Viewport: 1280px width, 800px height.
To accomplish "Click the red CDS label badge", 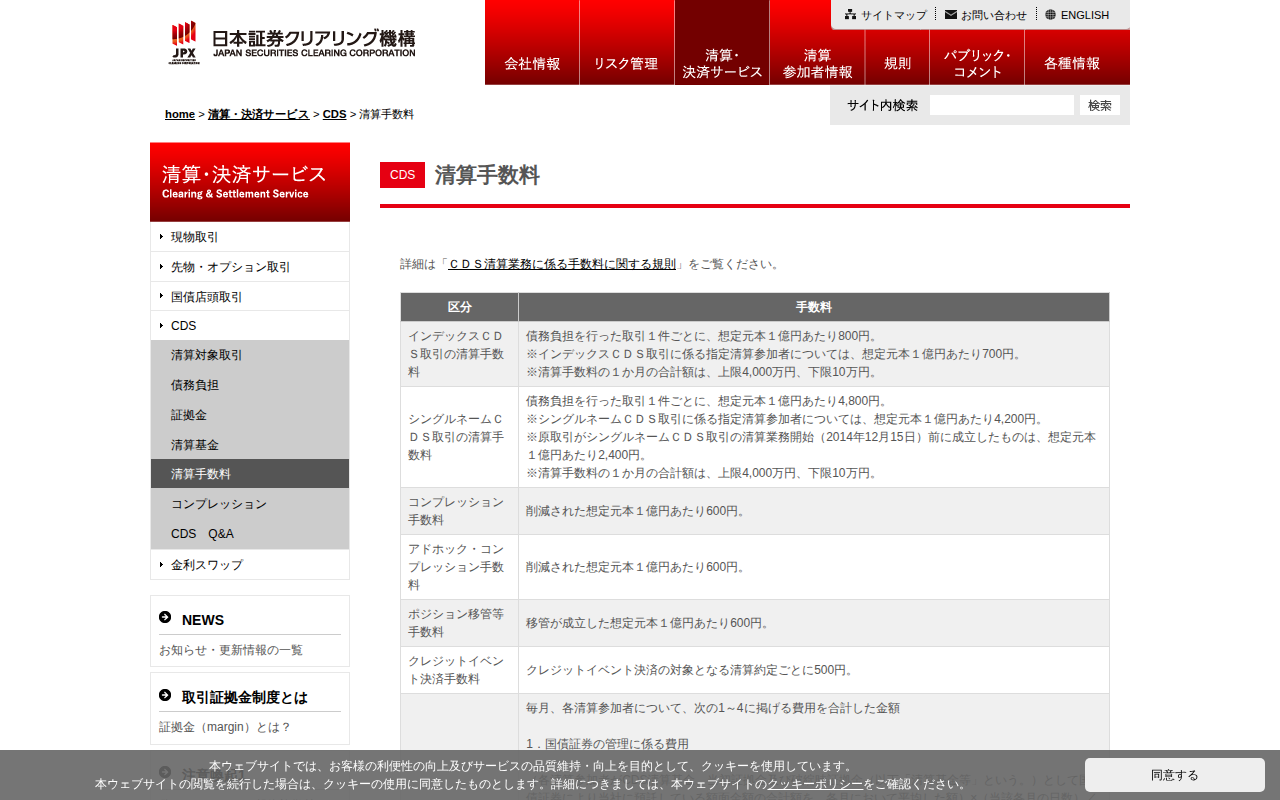I will [x=402, y=175].
